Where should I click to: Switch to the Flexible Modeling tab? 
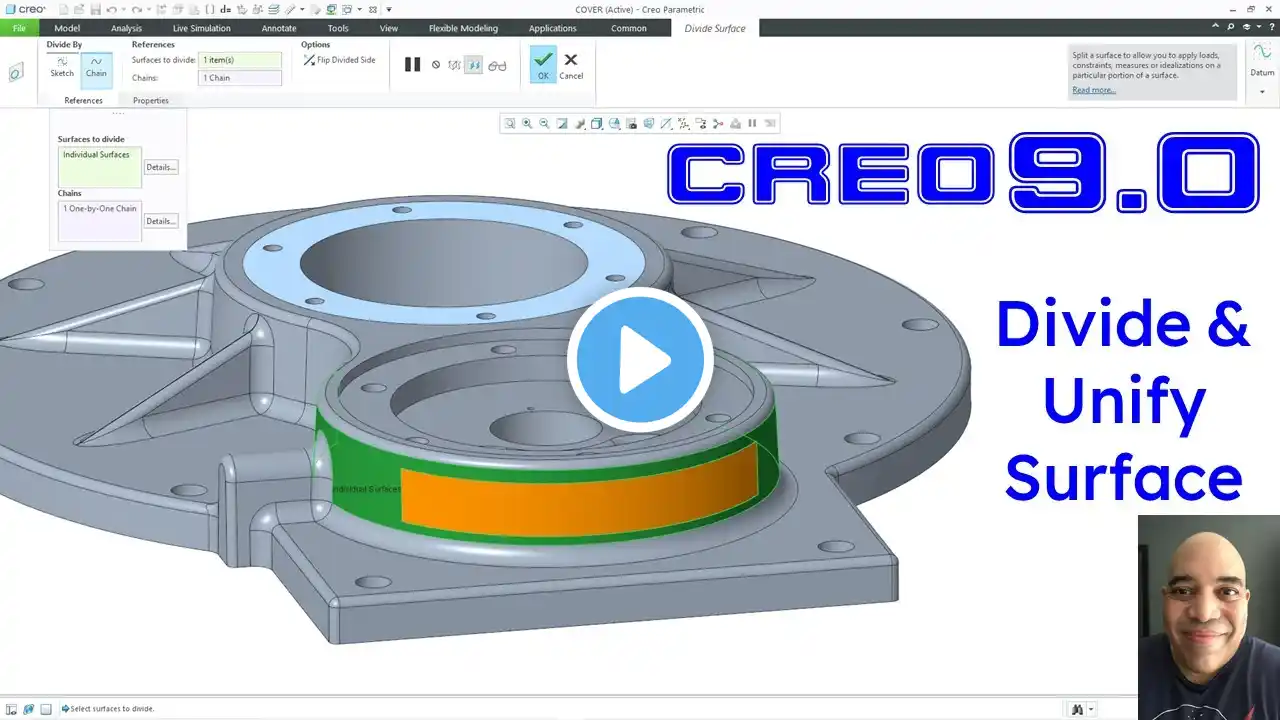click(463, 28)
